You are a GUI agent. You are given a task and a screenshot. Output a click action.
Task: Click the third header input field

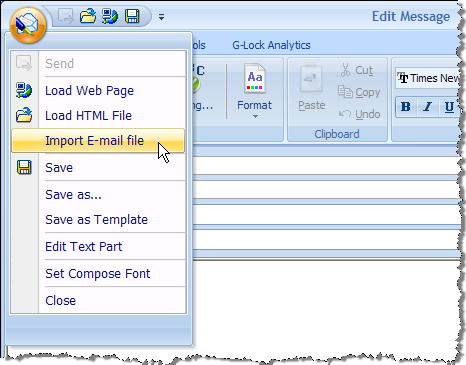pyautogui.click(x=328, y=215)
